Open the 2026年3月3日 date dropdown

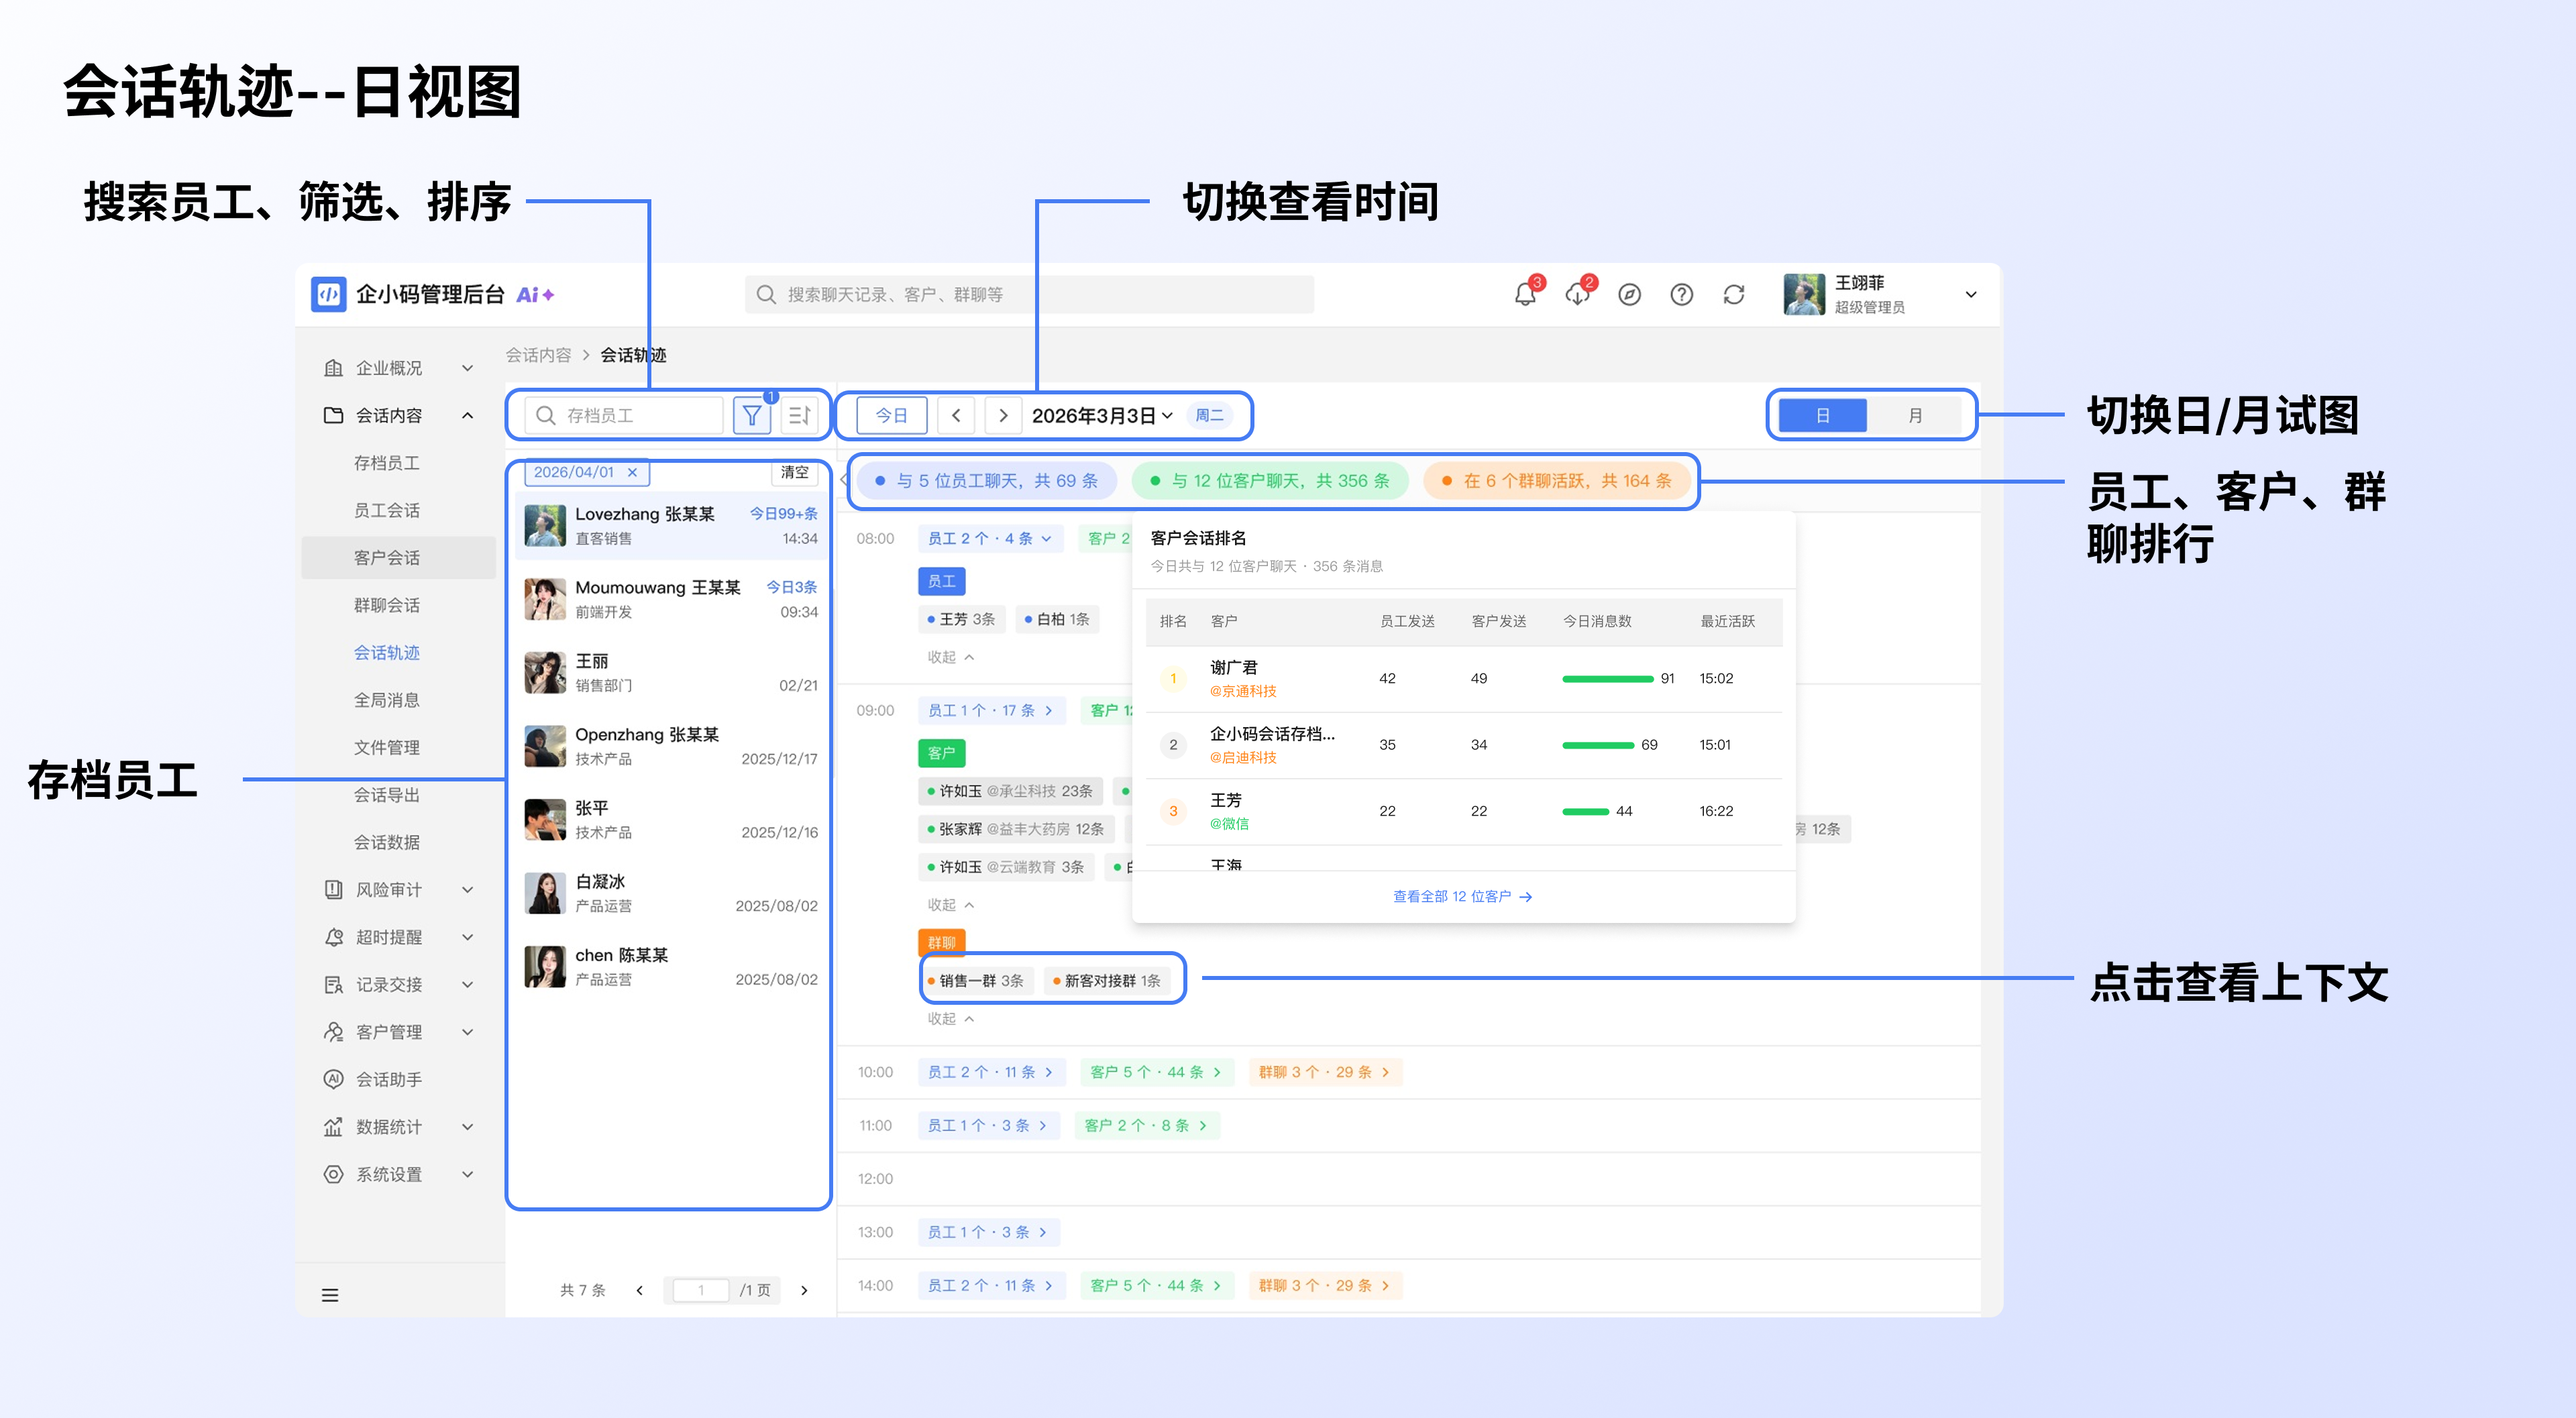[1102, 415]
